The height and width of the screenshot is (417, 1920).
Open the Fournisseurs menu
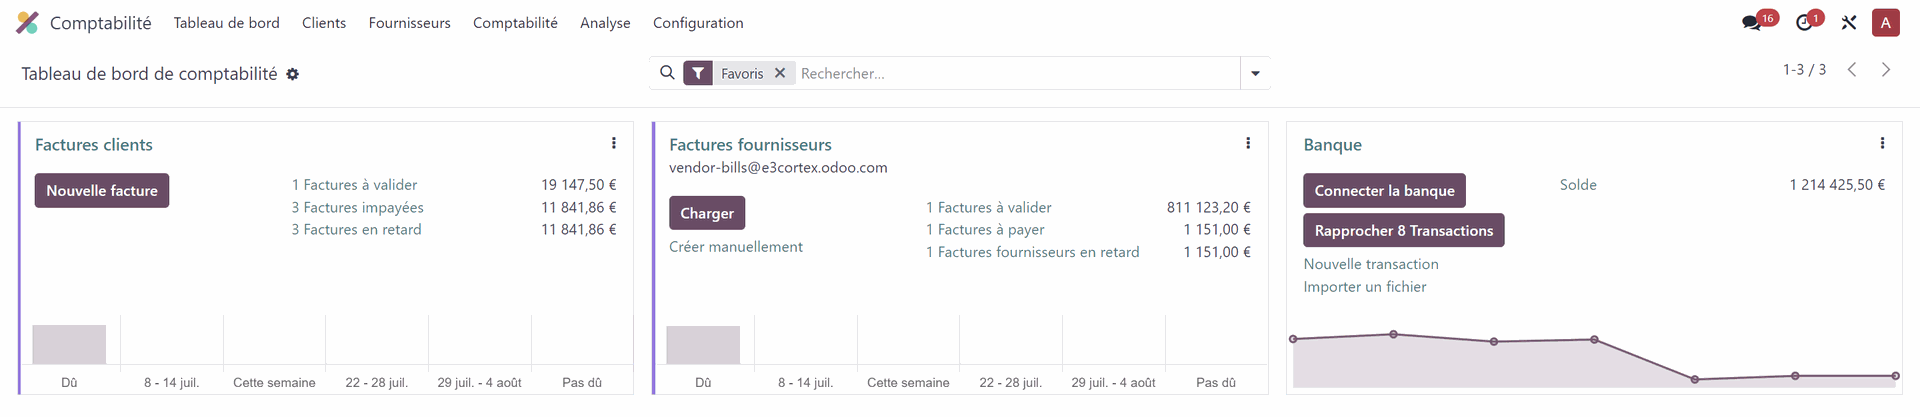(409, 23)
